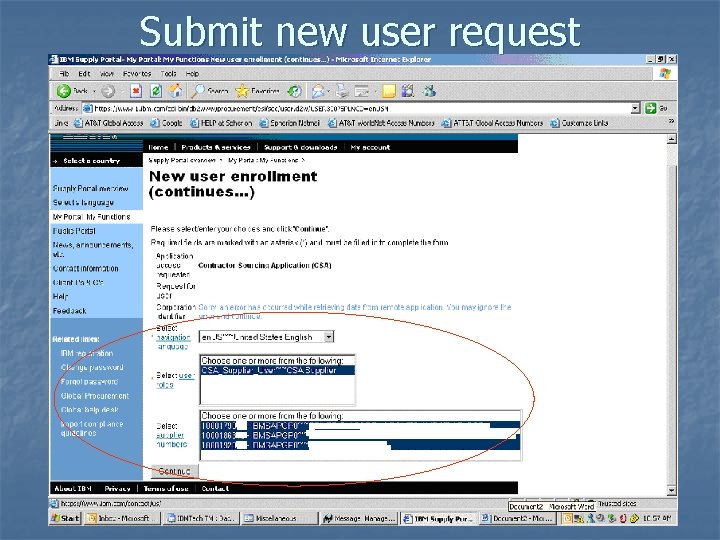This screenshot has height=540, width=720.
Task: Open Feedback sidebar link
Action: click(69, 311)
